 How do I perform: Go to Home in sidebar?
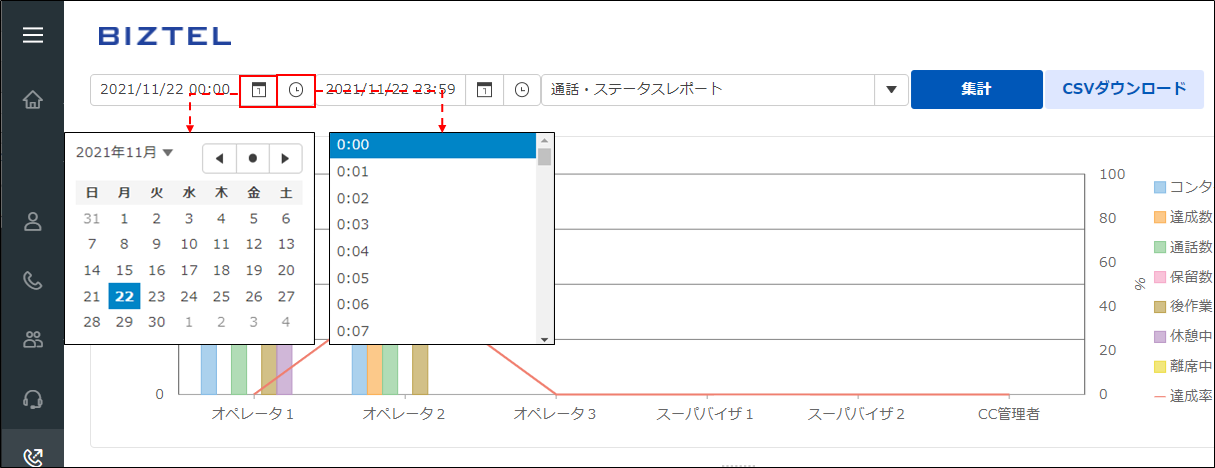[x=33, y=99]
